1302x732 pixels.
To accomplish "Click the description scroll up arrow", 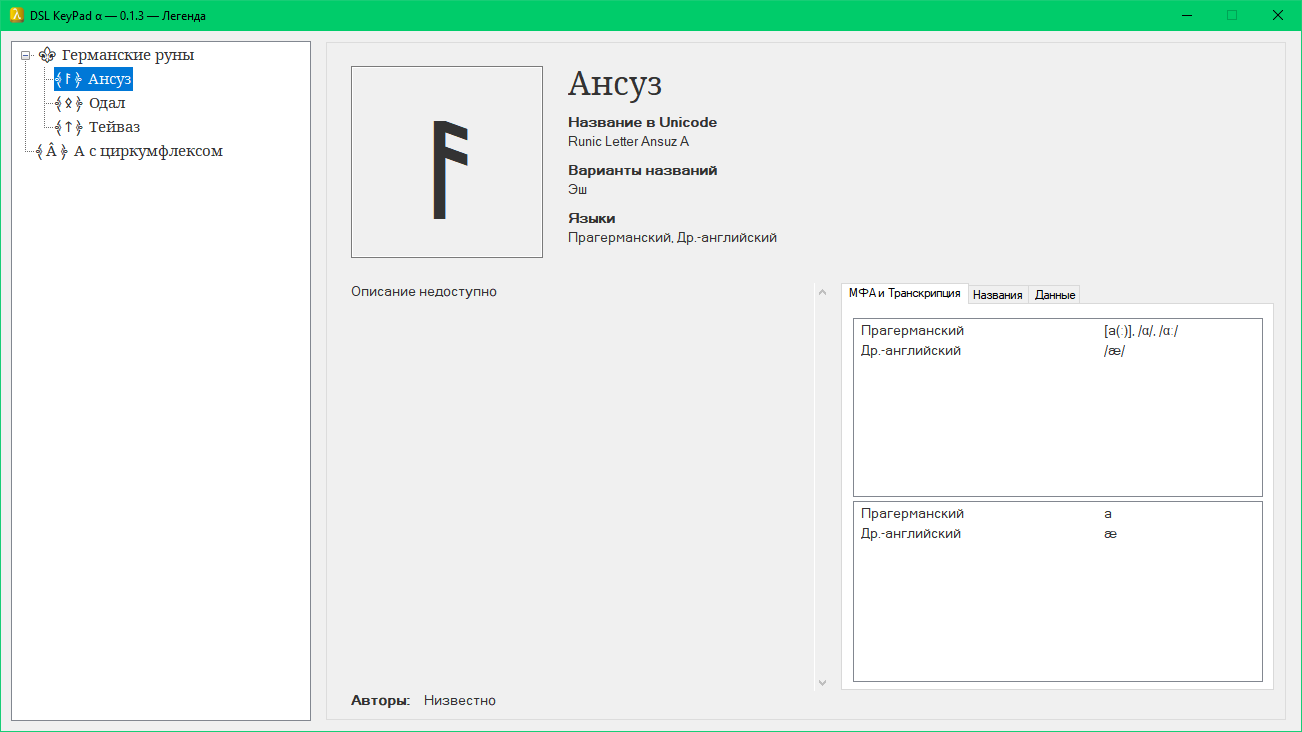I will pyautogui.click(x=823, y=293).
